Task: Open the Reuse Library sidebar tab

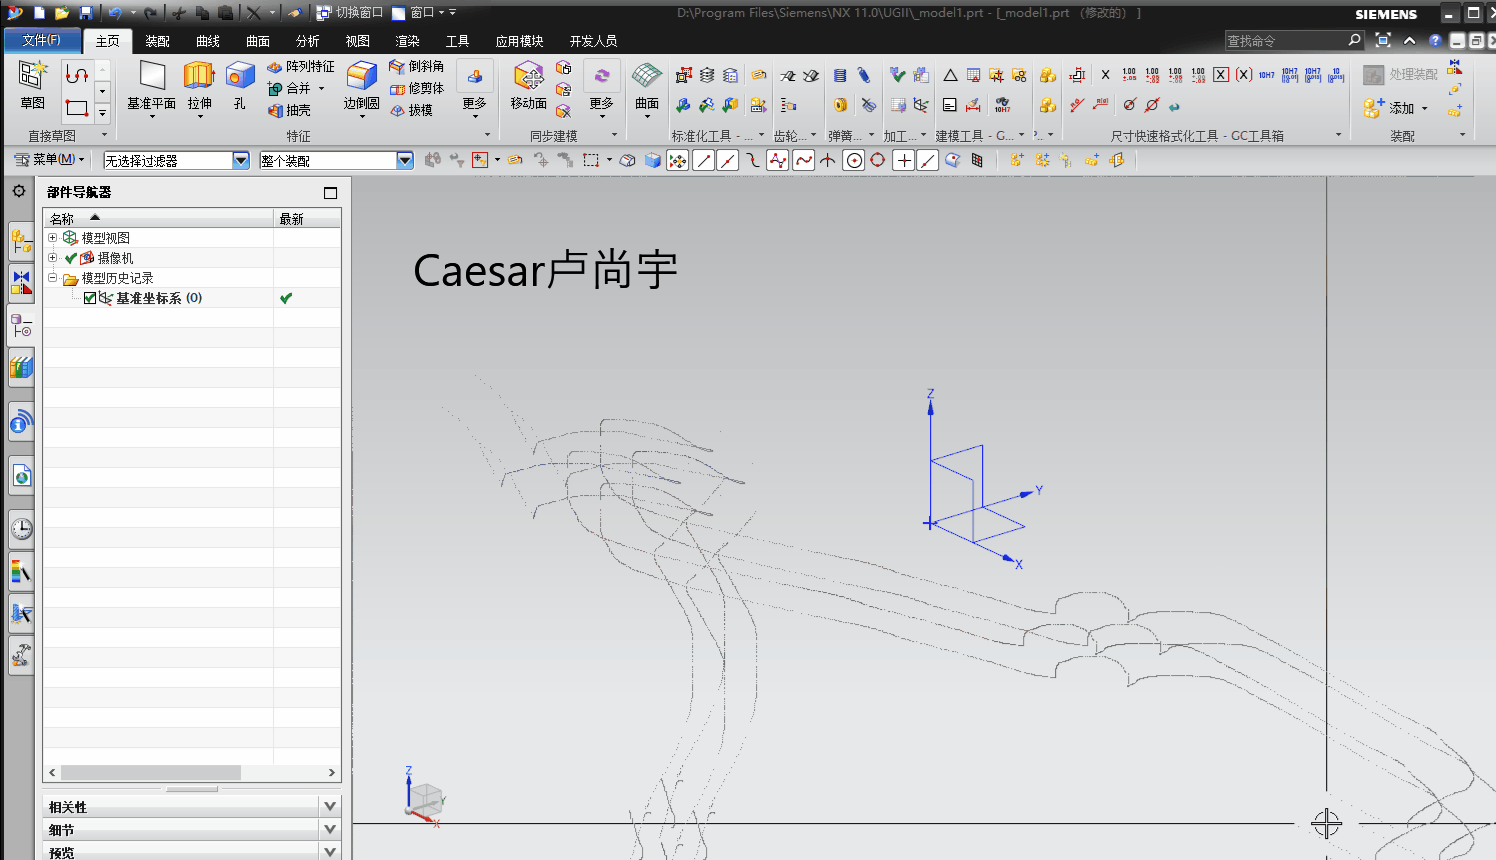Action: tap(21, 367)
